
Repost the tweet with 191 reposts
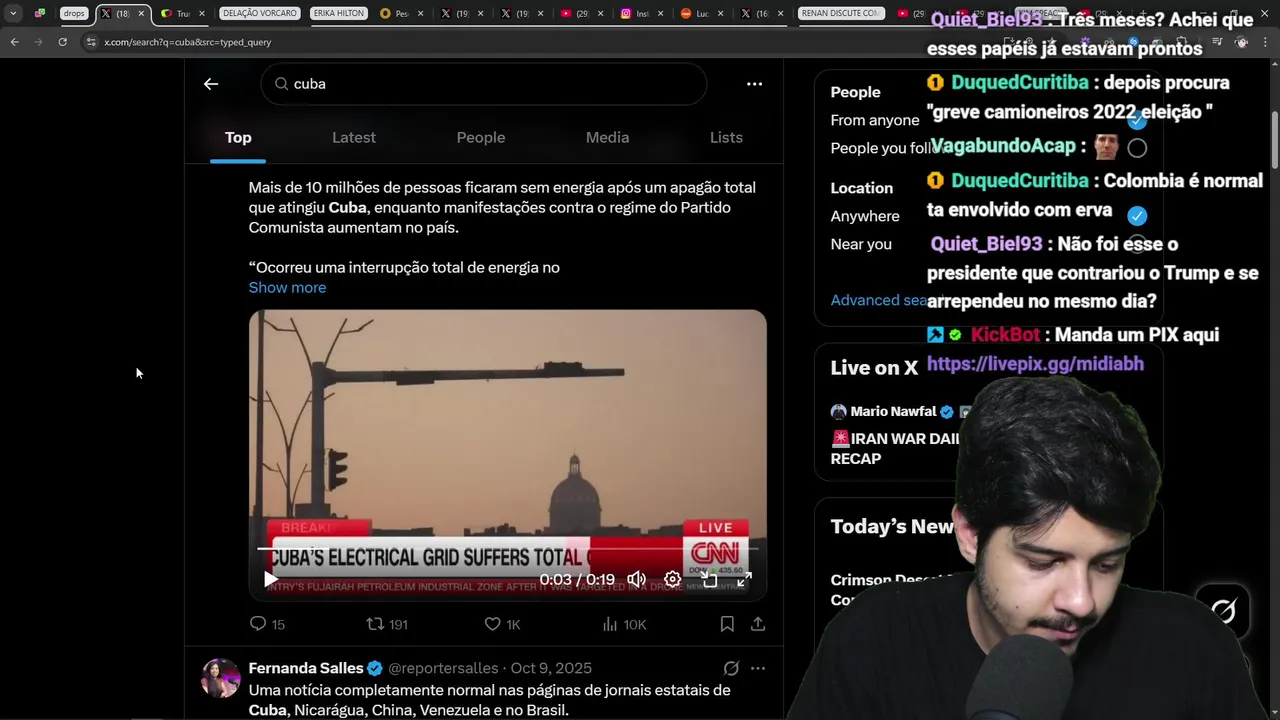point(387,624)
